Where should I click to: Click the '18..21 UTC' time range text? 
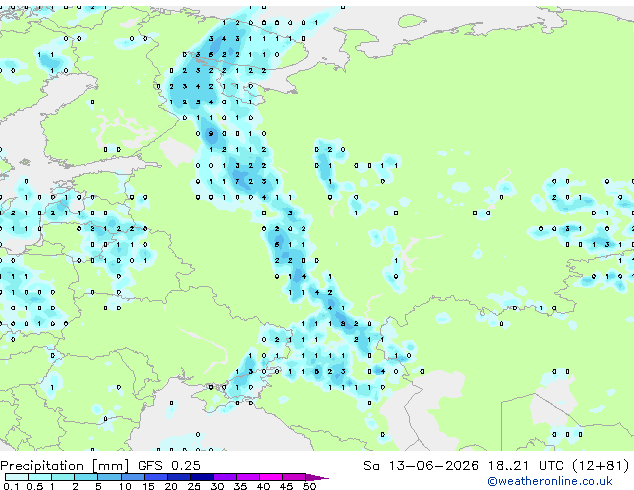point(525,466)
